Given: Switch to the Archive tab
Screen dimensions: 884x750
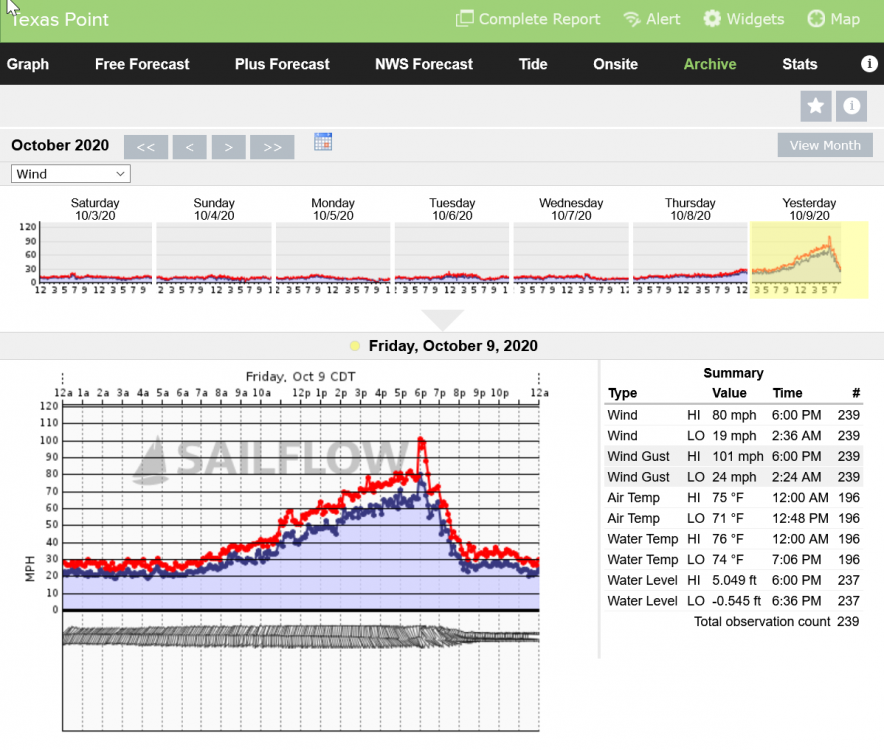Looking at the screenshot, I should [x=710, y=64].
